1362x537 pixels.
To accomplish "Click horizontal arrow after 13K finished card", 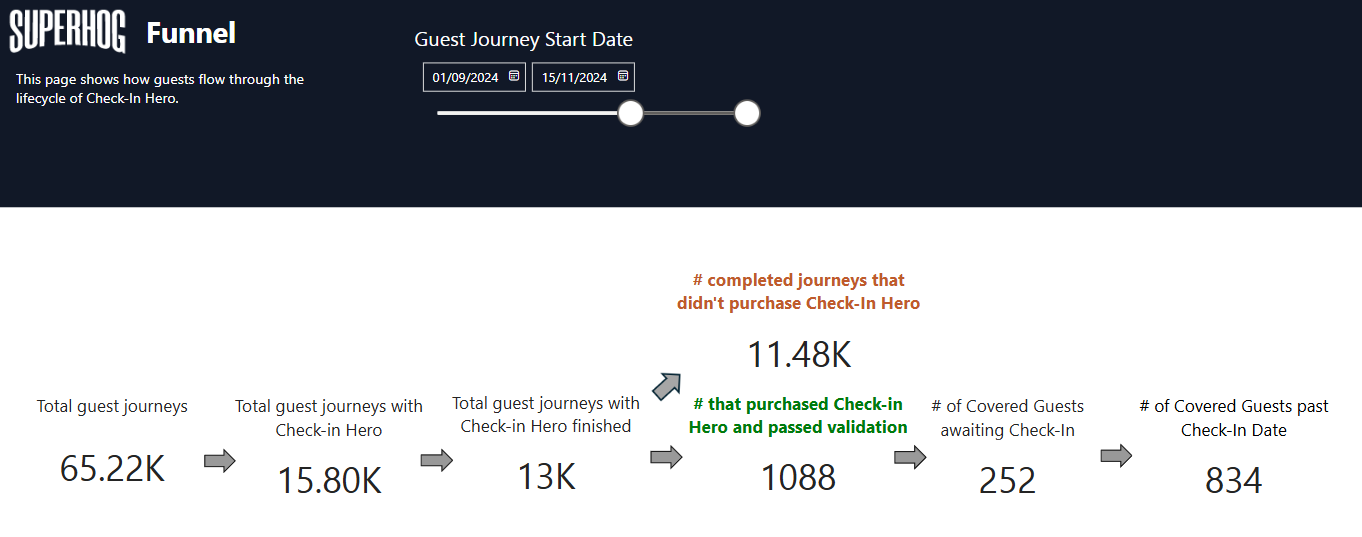I will [x=666, y=457].
